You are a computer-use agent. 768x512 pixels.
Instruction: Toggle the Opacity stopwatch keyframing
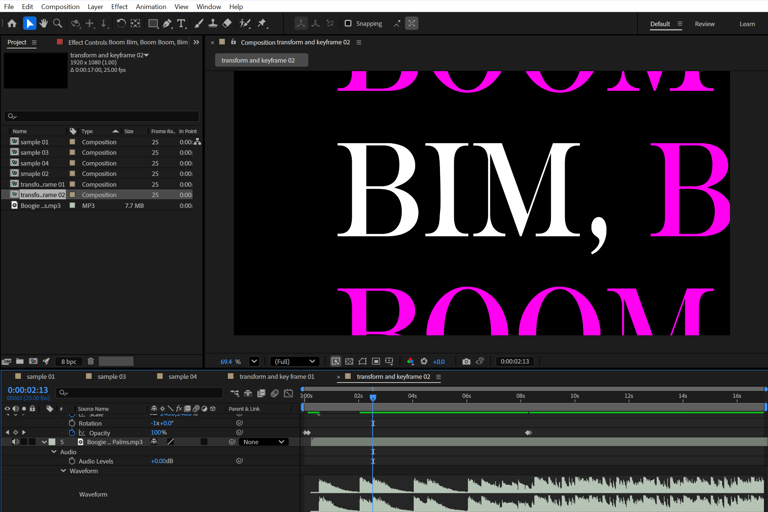(72, 433)
